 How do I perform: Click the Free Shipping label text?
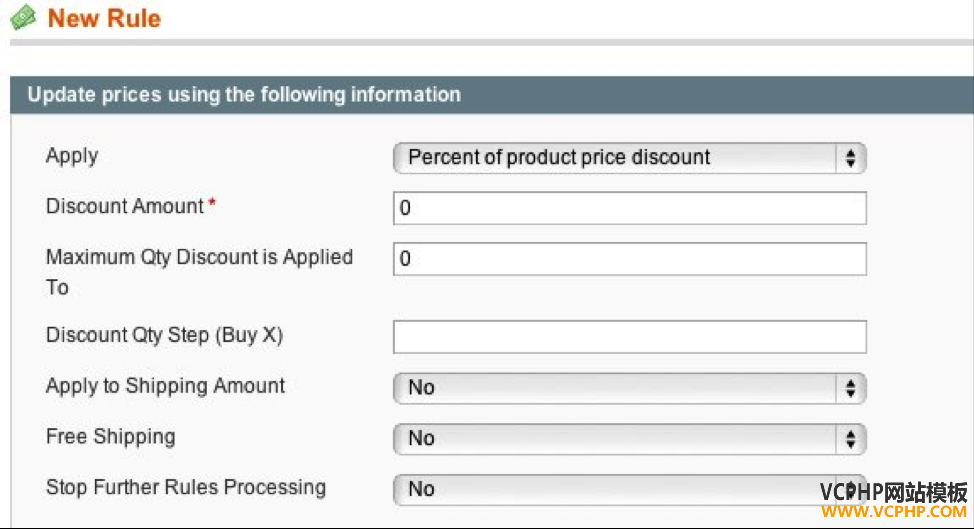[111, 437]
